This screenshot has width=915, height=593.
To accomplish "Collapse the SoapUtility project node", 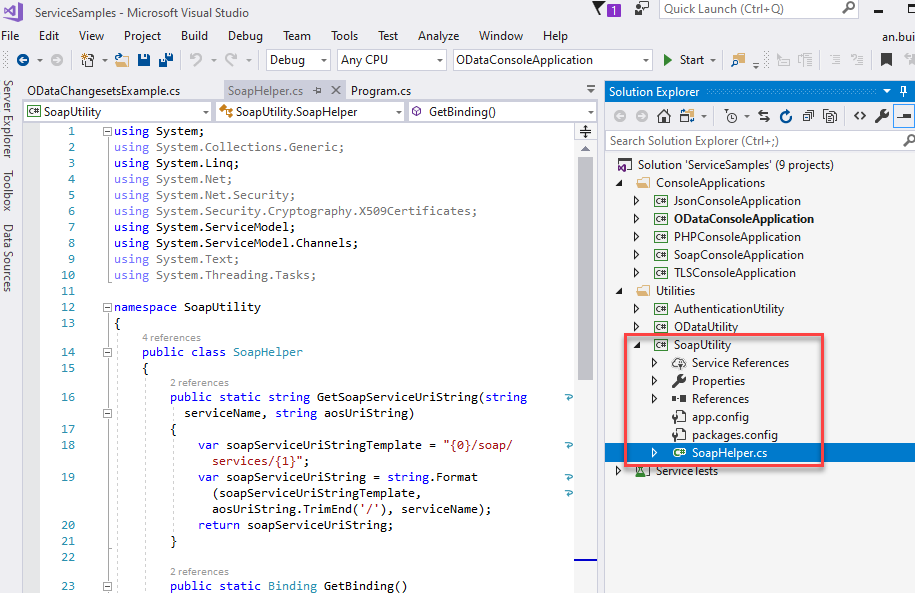I will (x=637, y=345).
